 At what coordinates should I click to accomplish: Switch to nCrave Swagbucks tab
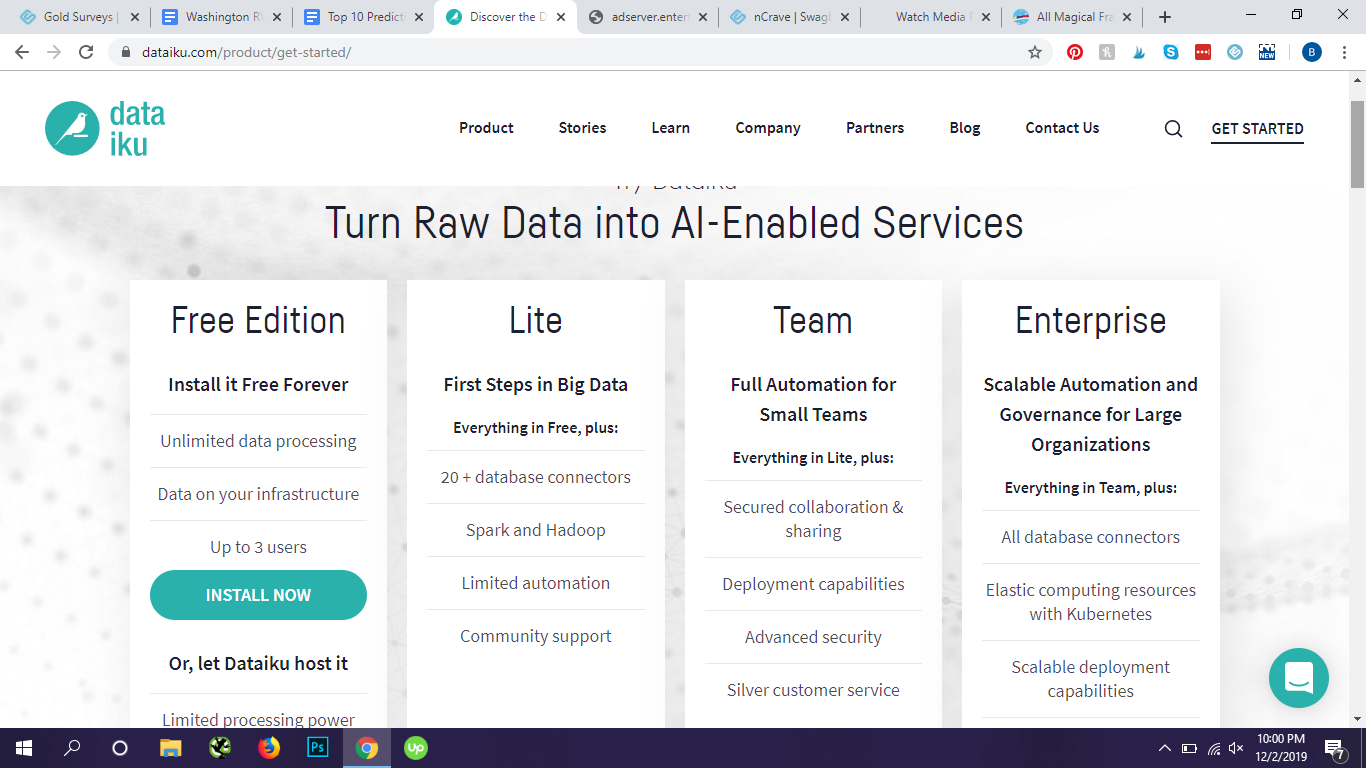tap(788, 17)
